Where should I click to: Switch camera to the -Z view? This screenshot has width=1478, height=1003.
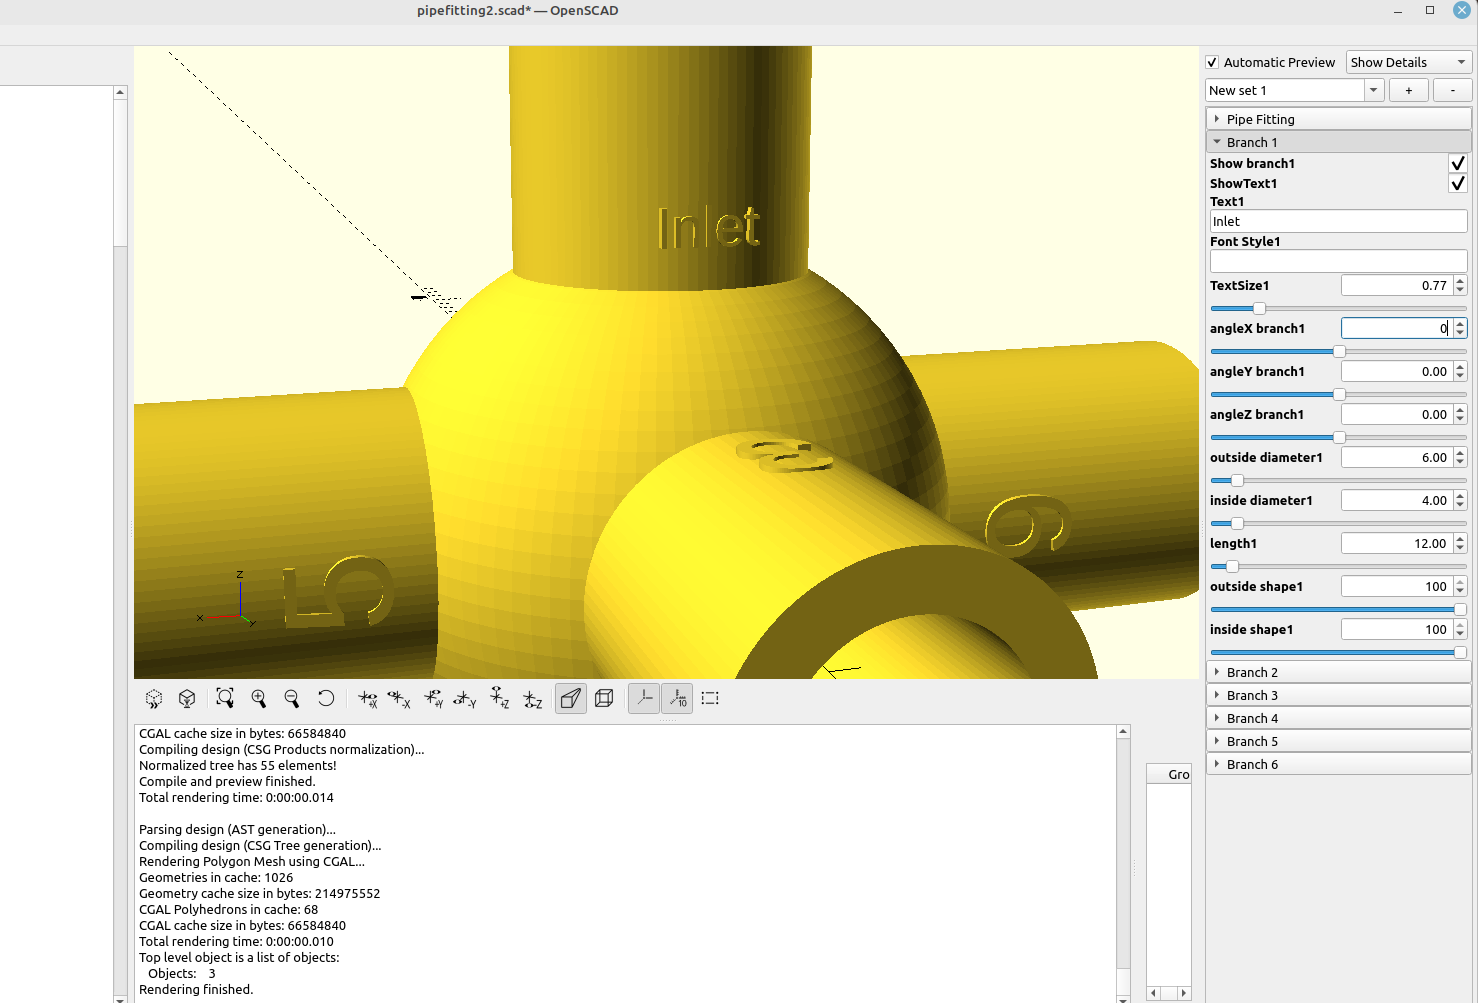point(532,698)
